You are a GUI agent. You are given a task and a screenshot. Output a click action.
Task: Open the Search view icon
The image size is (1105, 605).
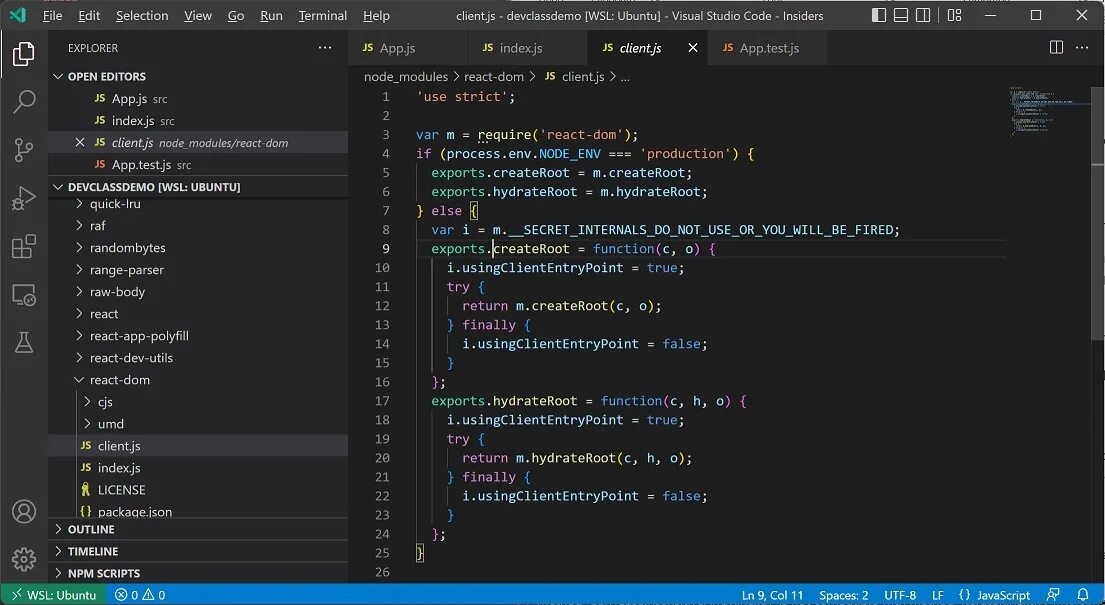(23, 102)
